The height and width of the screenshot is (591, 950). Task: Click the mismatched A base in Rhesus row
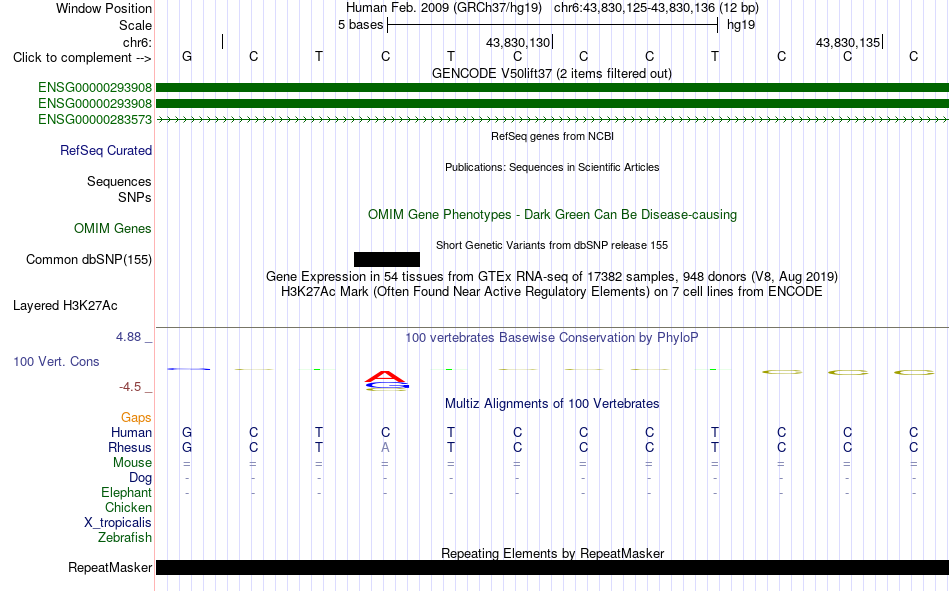385,447
